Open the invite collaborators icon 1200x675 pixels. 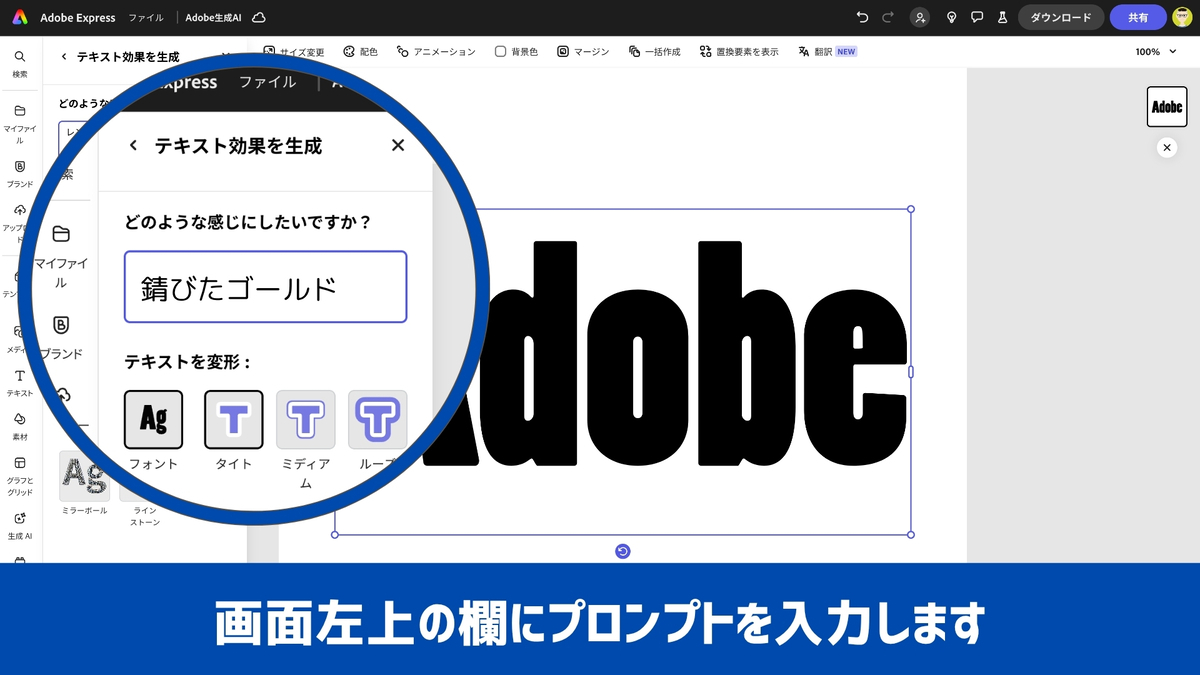(920, 17)
